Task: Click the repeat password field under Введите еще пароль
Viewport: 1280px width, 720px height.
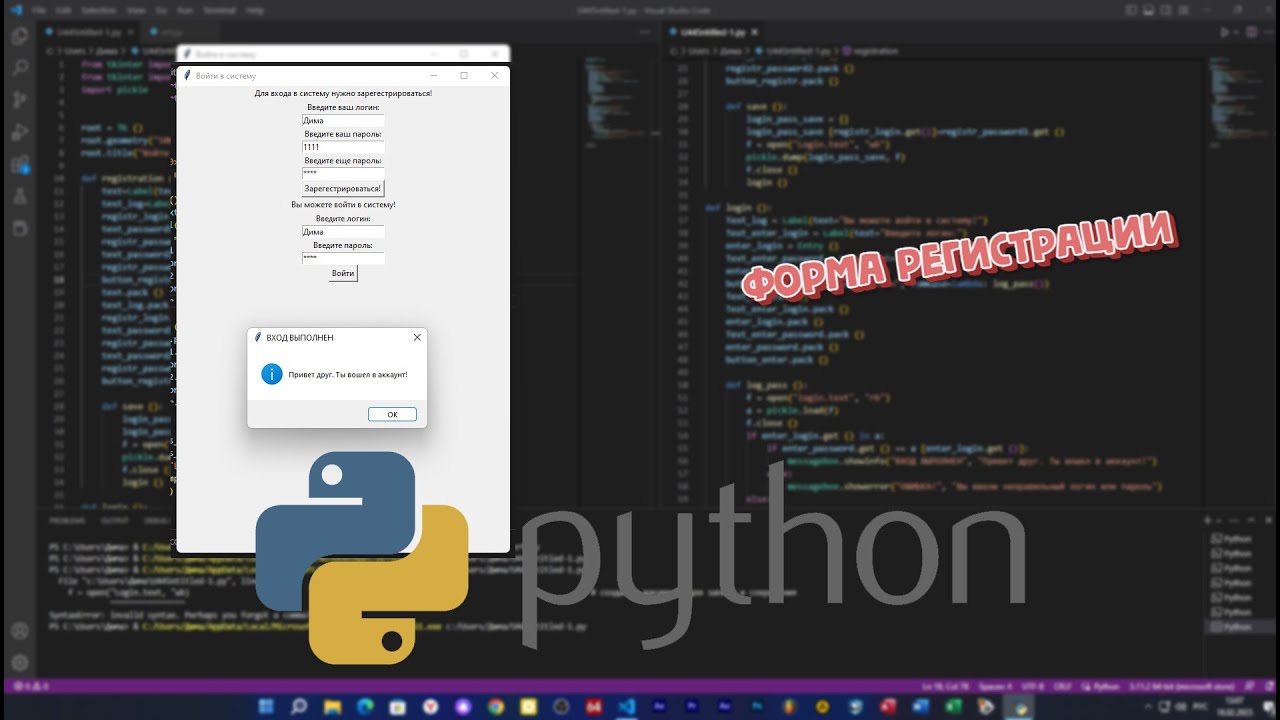Action: 343,173
